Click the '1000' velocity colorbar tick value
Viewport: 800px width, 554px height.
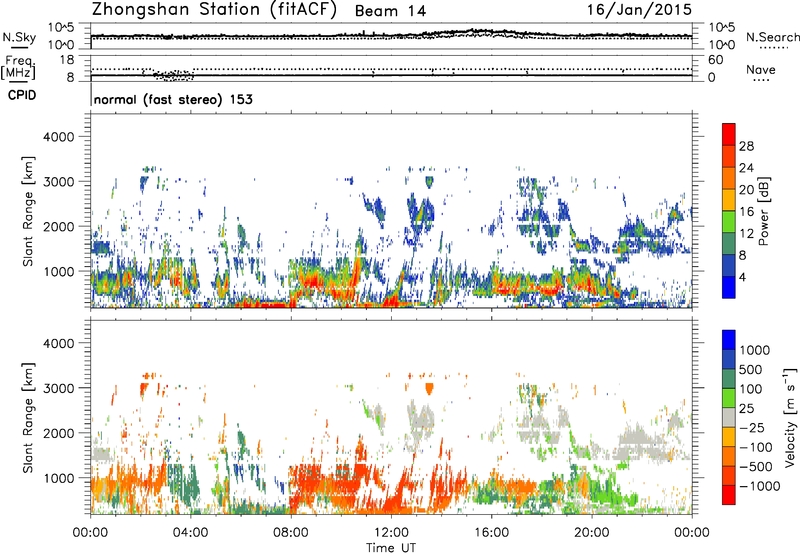click(755, 350)
